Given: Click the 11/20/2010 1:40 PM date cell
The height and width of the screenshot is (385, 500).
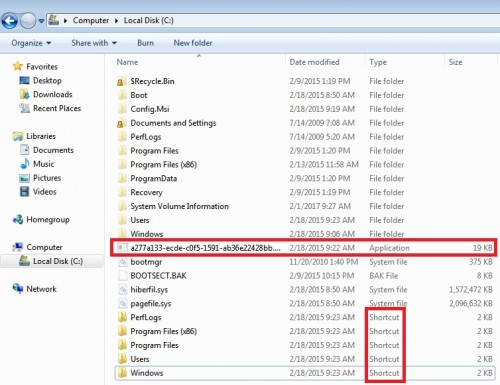Looking at the screenshot, I should [x=324, y=262].
